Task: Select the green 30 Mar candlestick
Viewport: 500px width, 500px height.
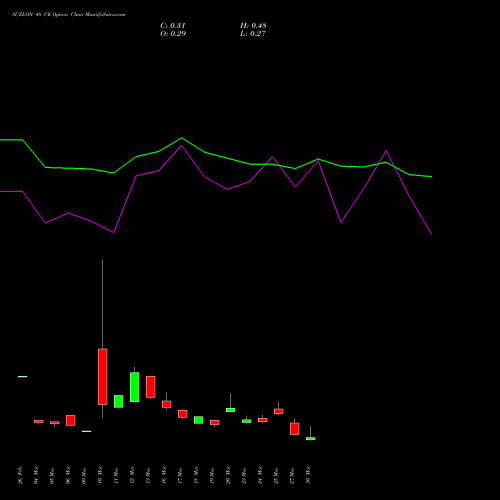Action: [x=311, y=438]
